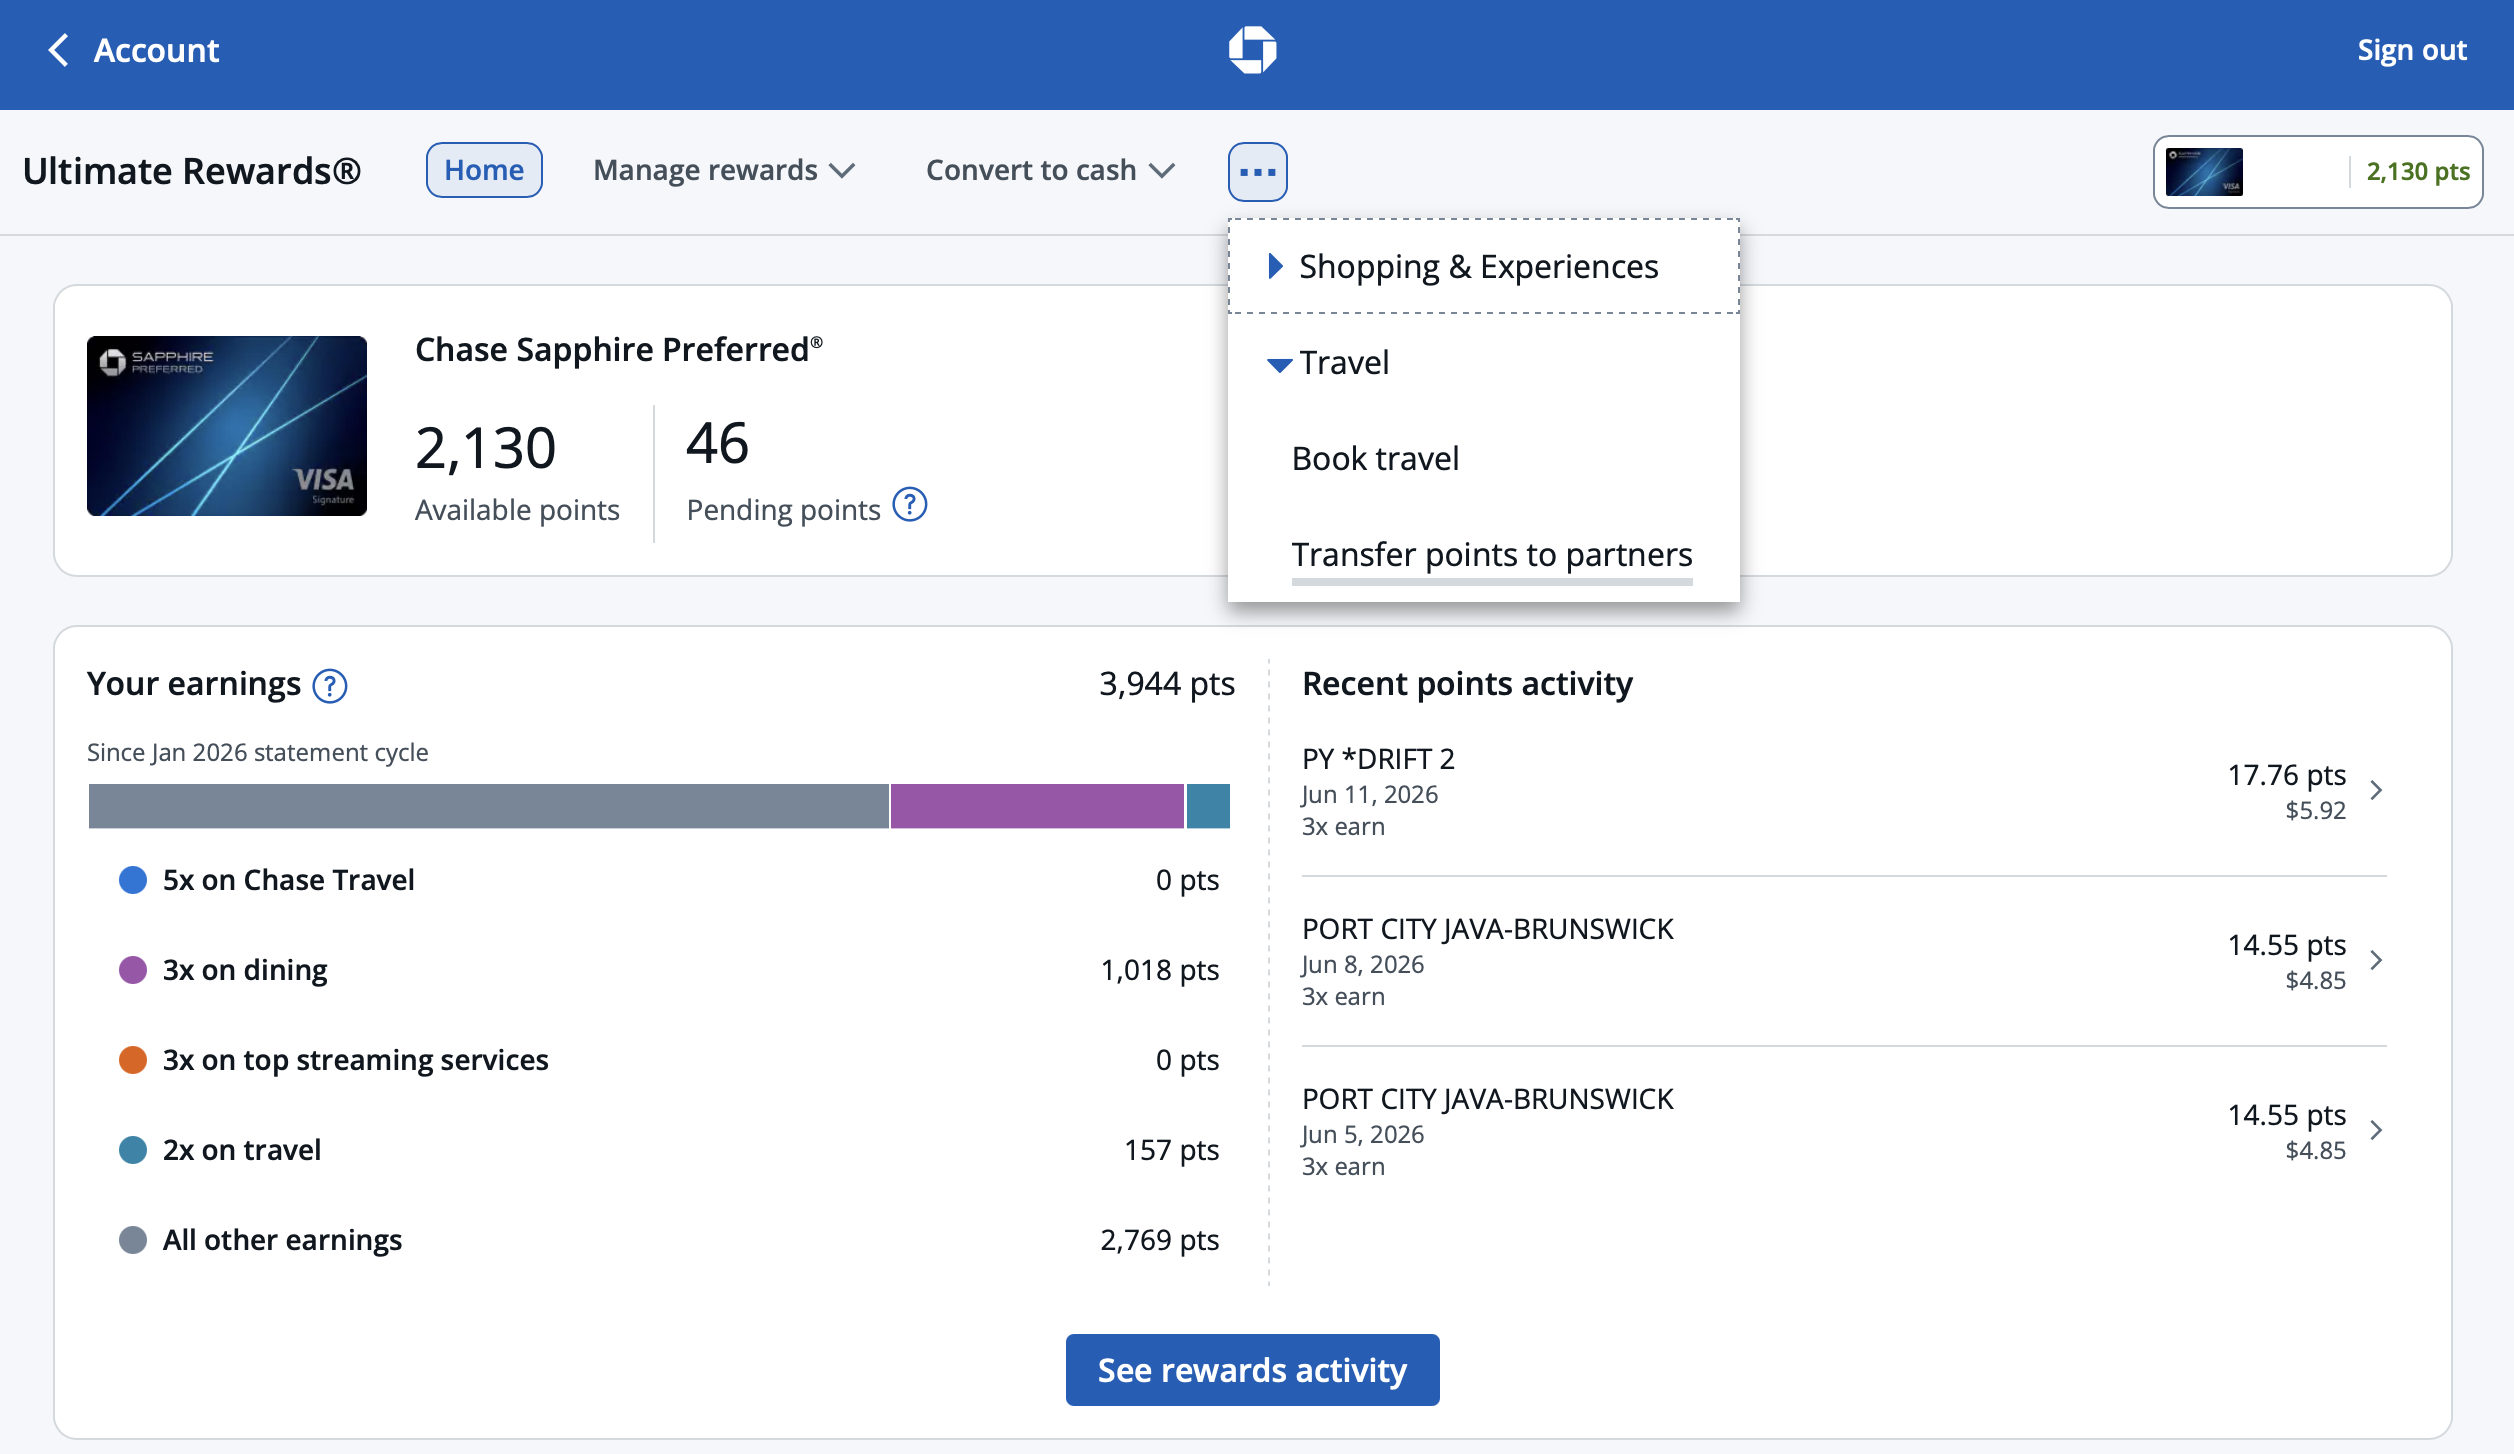Click the Chase octagon logo
Image resolution: width=2514 pixels, height=1454 pixels.
click(1252, 50)
